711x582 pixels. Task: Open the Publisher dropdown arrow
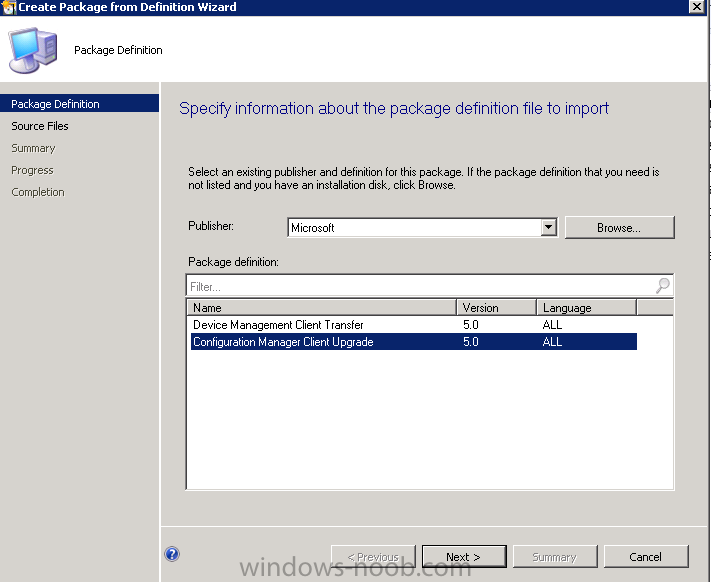(548, 227)
